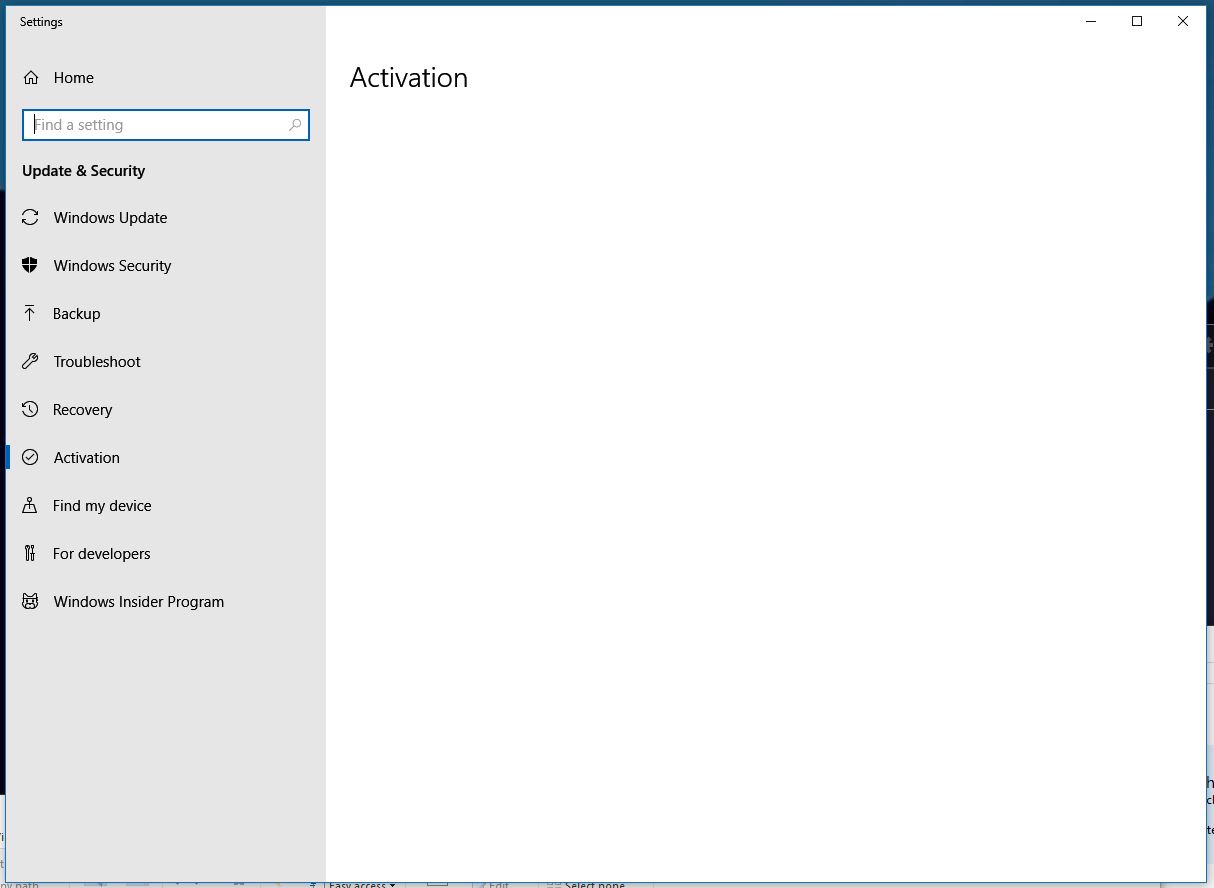The image size is (1214, 888).
Task: Select the Troubleshoot wrench icon
Action: 31,361
